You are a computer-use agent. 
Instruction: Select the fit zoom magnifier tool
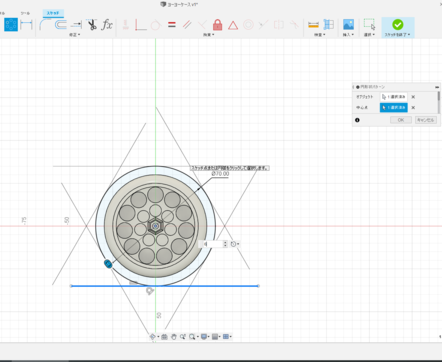click(x=192, y=337)
